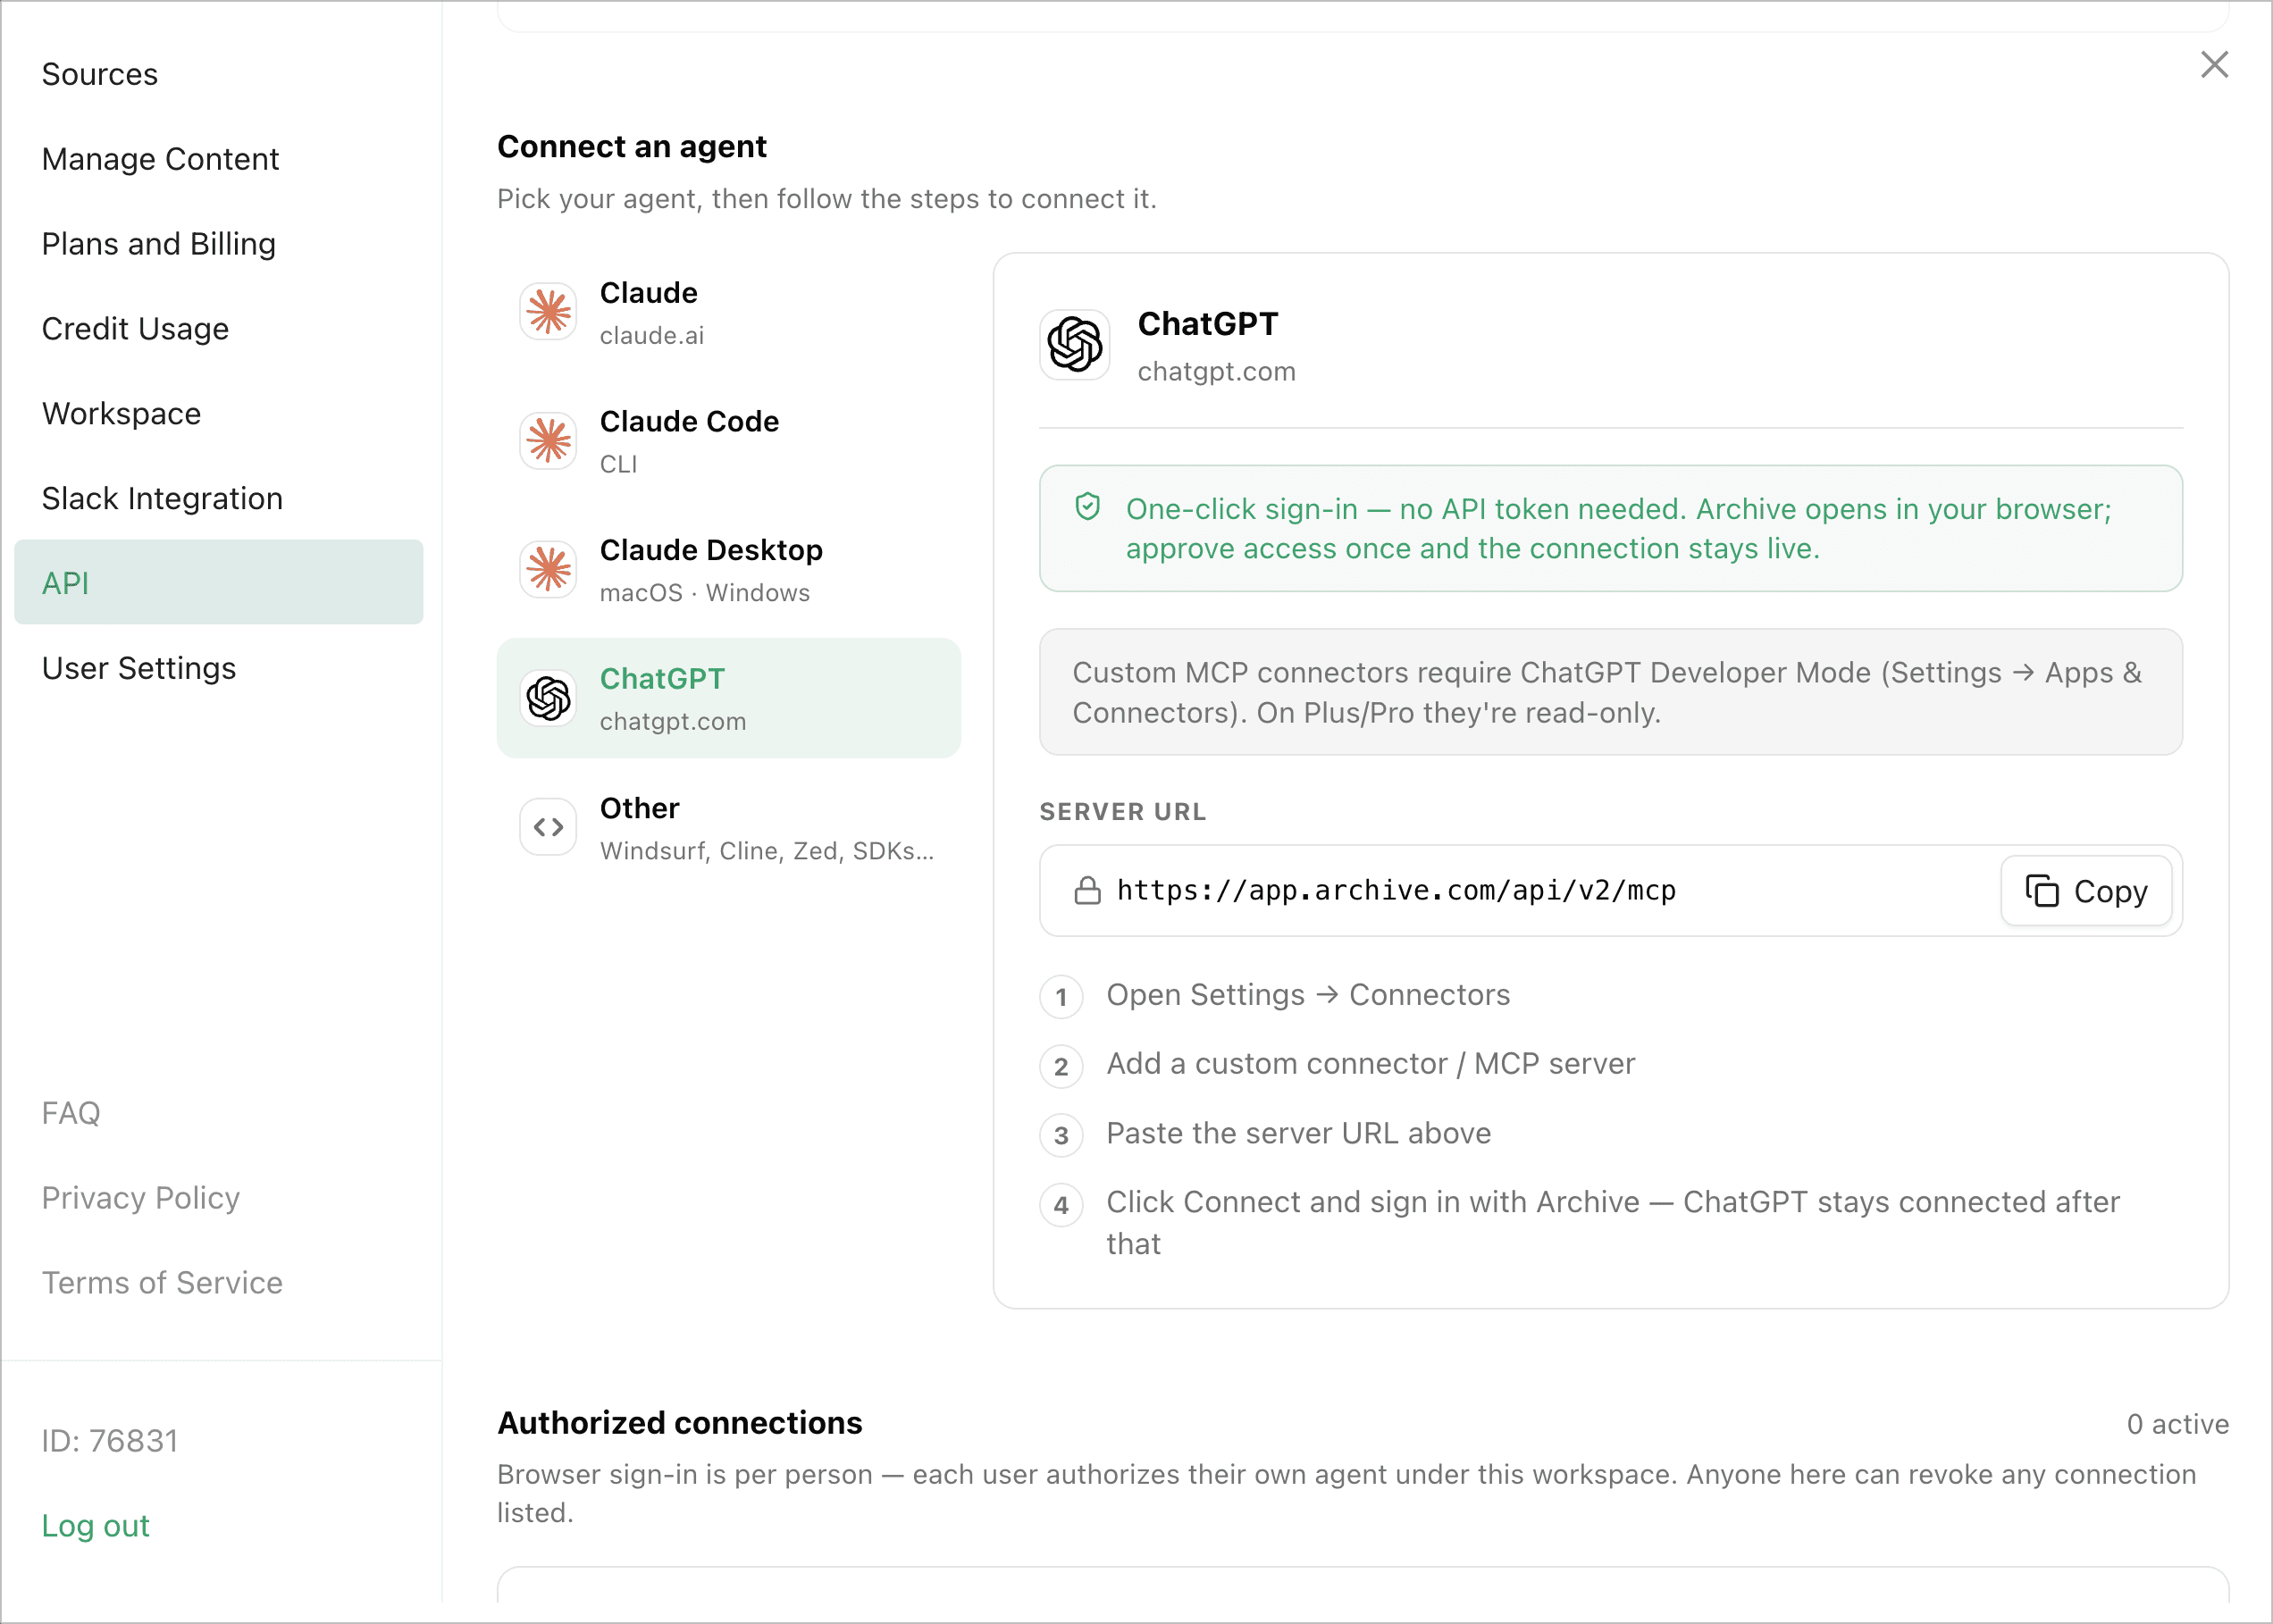Click the Claude Desktop starburst icon
The width and height of the screenshot is (2273, 1624).
[548, 570]
